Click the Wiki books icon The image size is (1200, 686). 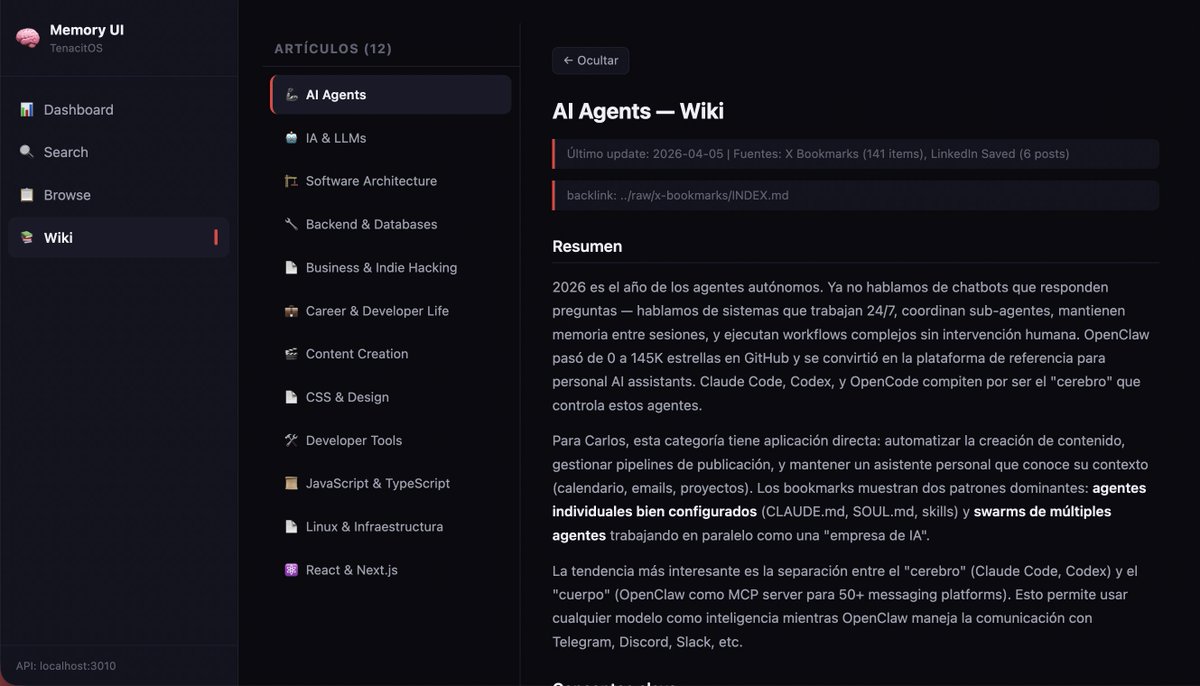pos(26,238)
